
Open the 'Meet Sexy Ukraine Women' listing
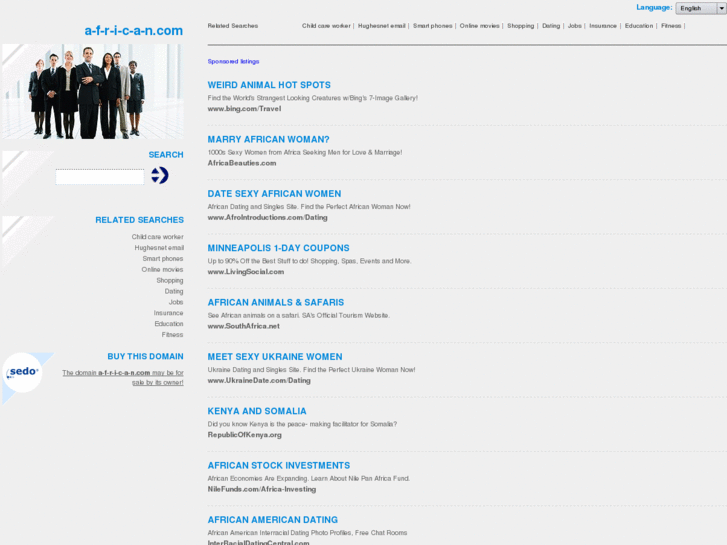click(275, 356)
